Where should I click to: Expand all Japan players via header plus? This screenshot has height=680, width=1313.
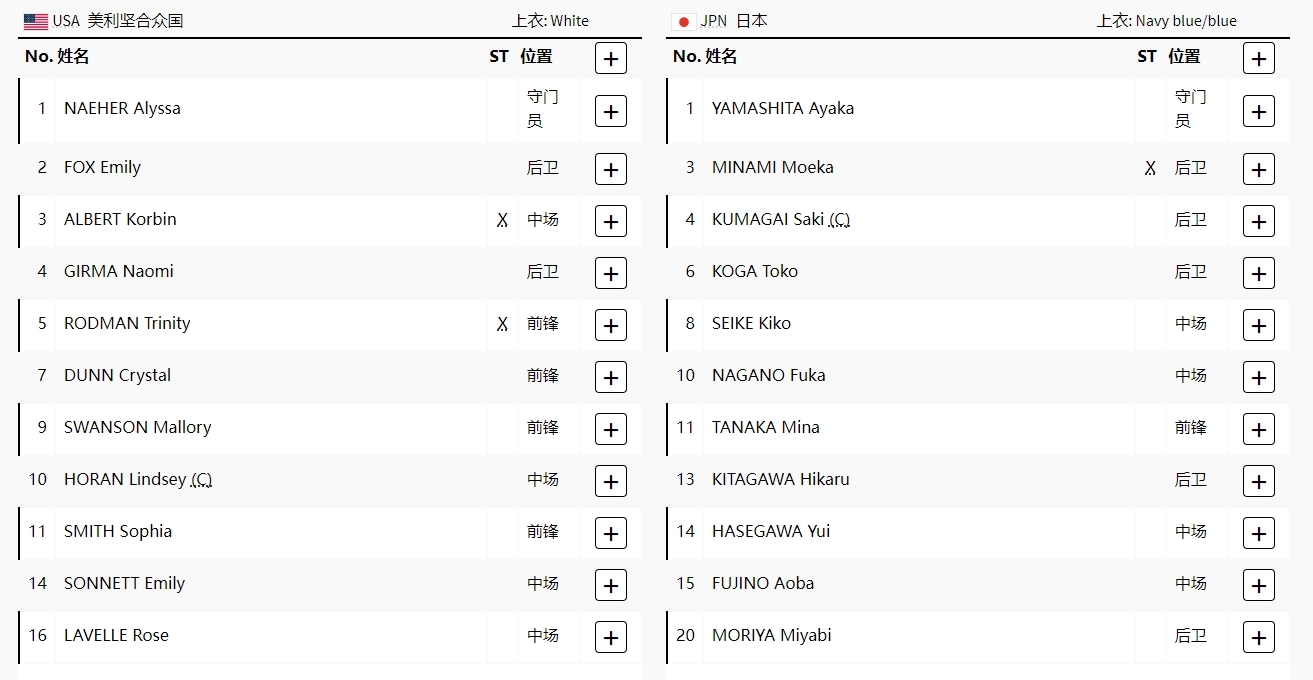(1259, 58)
